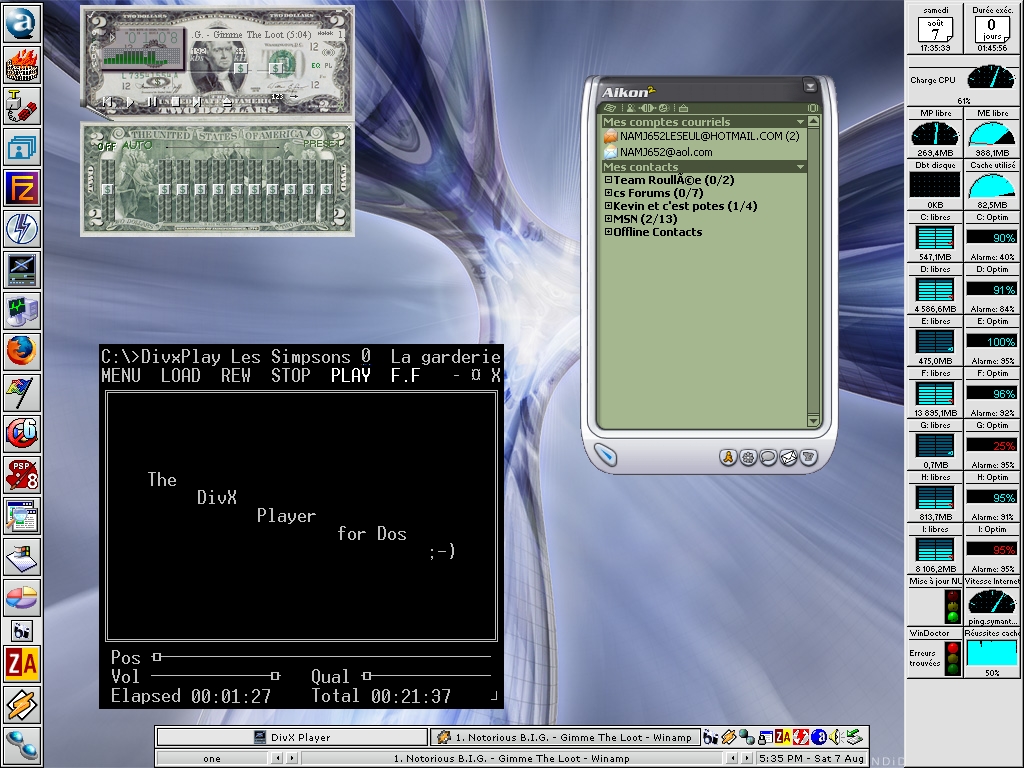Open the Winamp bolt icon in sidebar
The width and height of the screenshot is (1024, 768).
(x=22, y=705)
